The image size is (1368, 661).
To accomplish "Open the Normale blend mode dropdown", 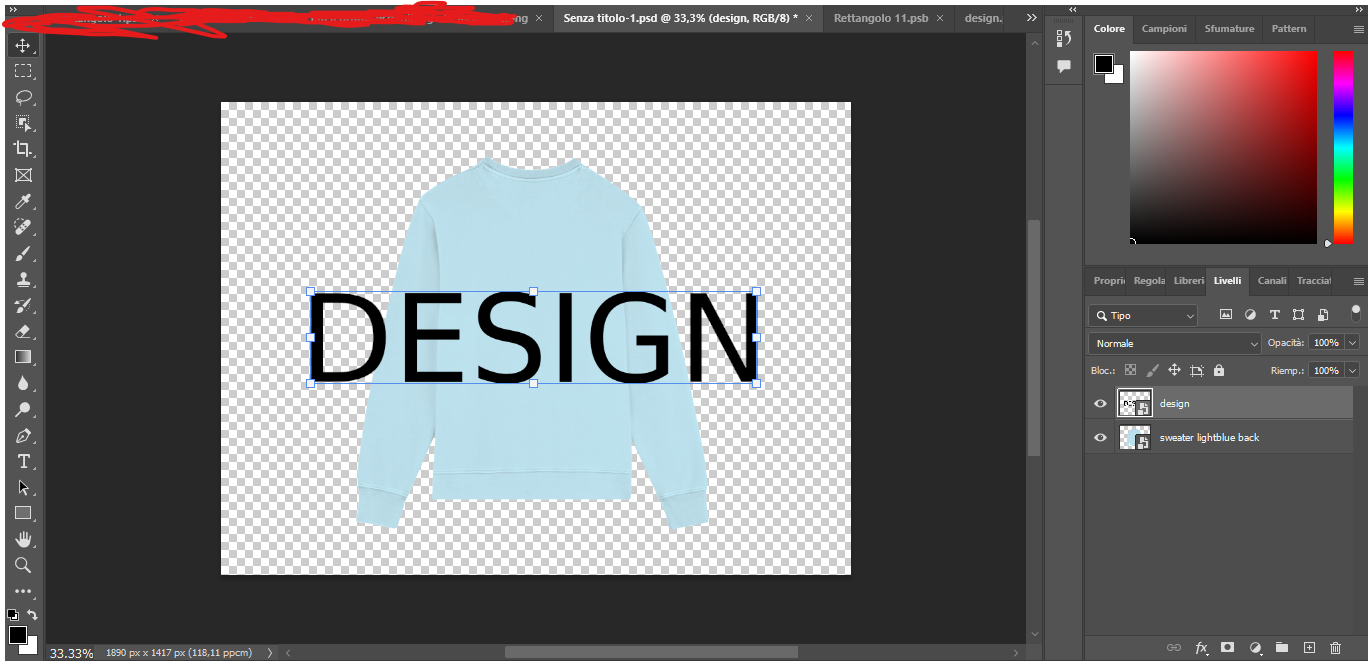I will 1174,343.
